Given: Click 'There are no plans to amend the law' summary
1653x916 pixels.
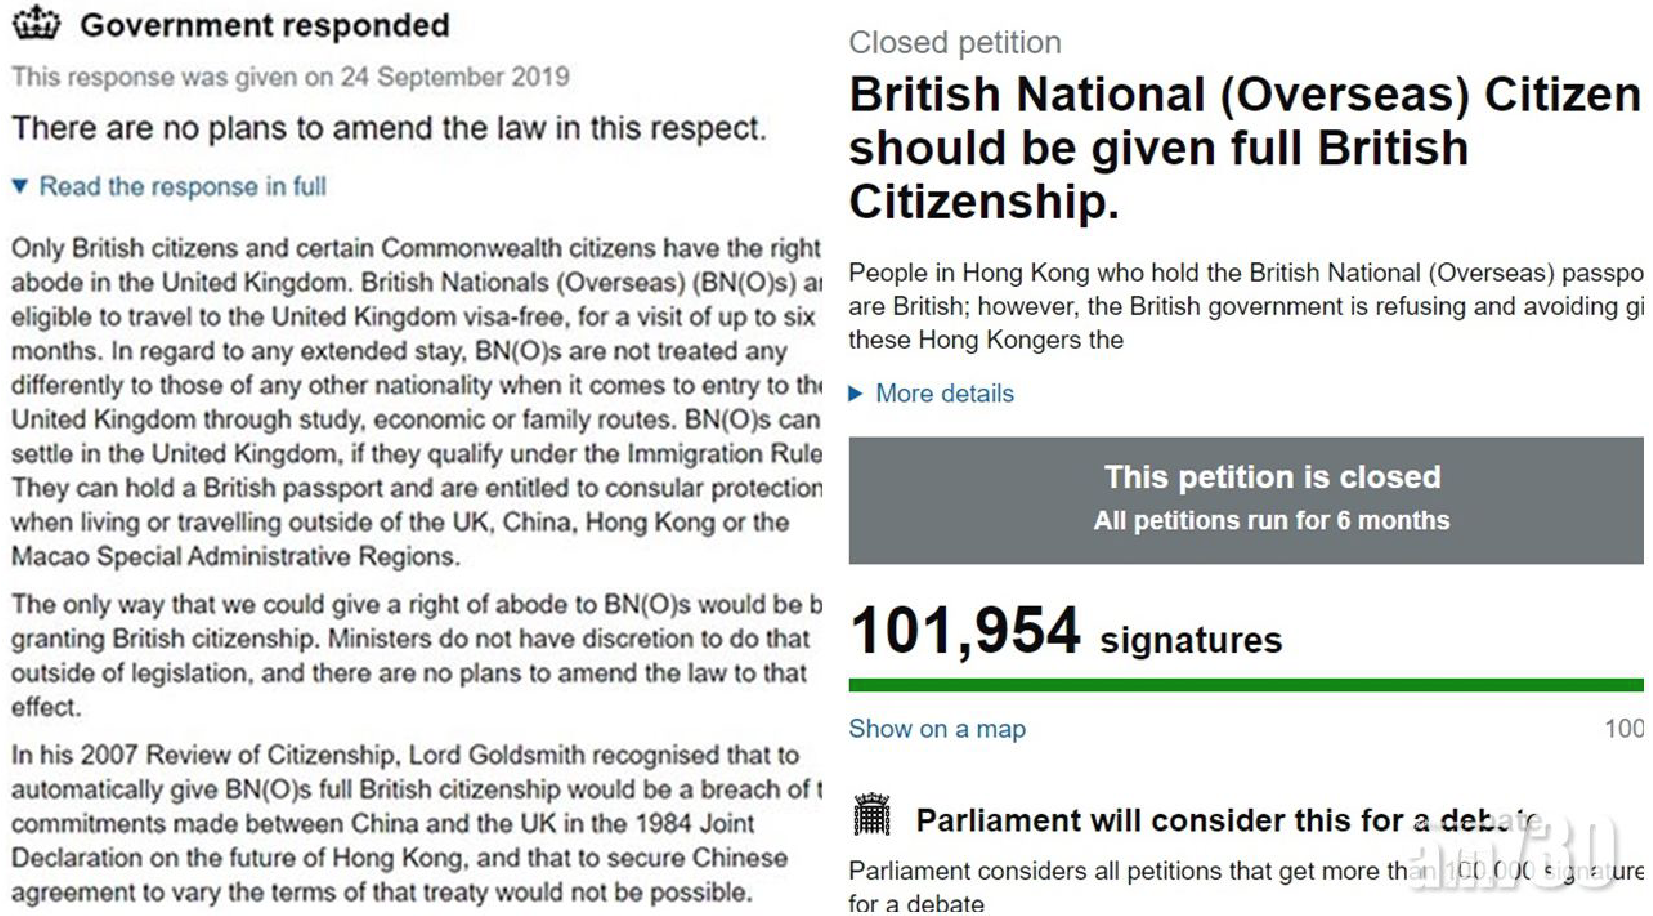Looking at the screenshot, I should coord(389,128).
